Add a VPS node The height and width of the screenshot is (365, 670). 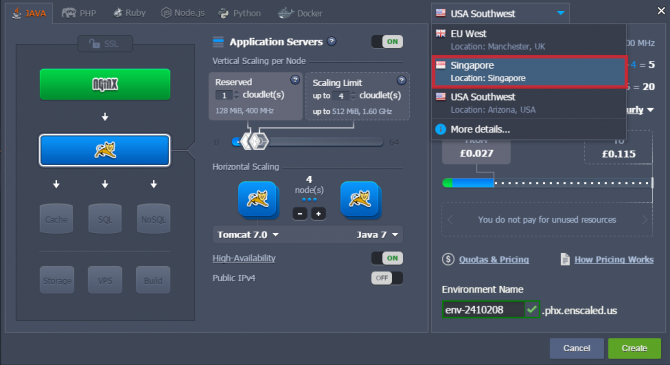tap(105, 280)
